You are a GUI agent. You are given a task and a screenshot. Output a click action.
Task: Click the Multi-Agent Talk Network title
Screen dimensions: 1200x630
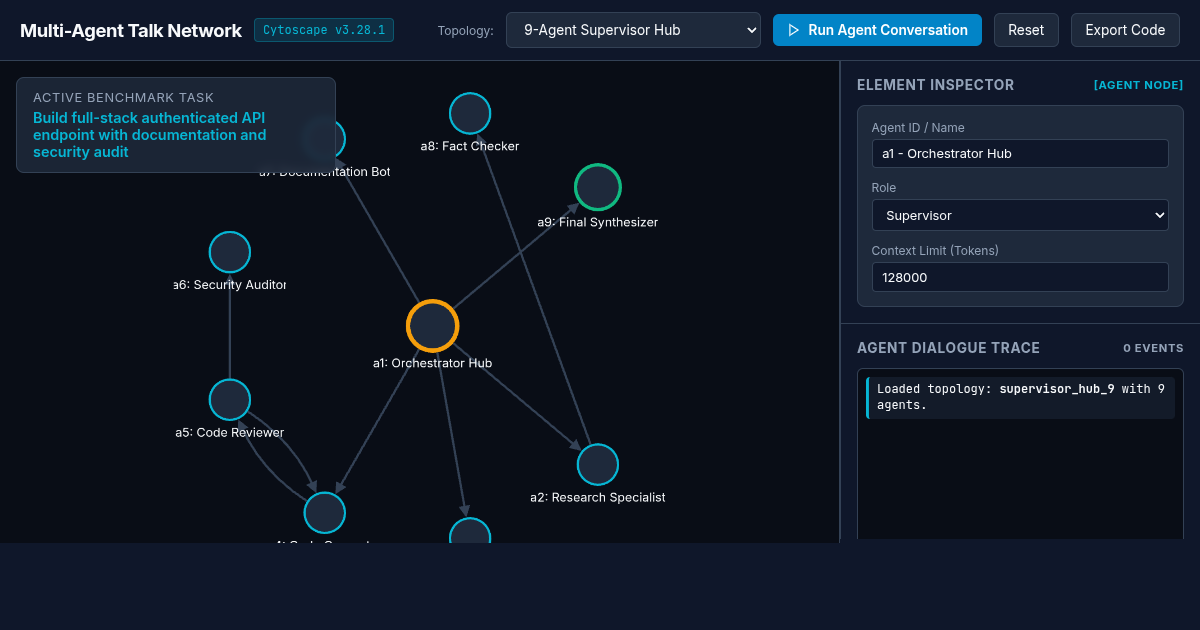click(x=131, y=30)
